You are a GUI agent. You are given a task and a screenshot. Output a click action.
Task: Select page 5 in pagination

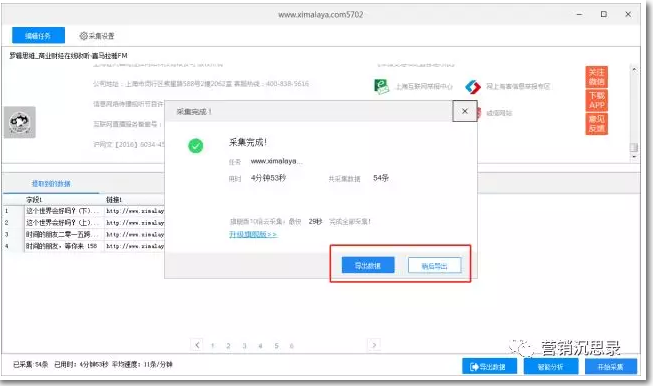coord(276,346)
